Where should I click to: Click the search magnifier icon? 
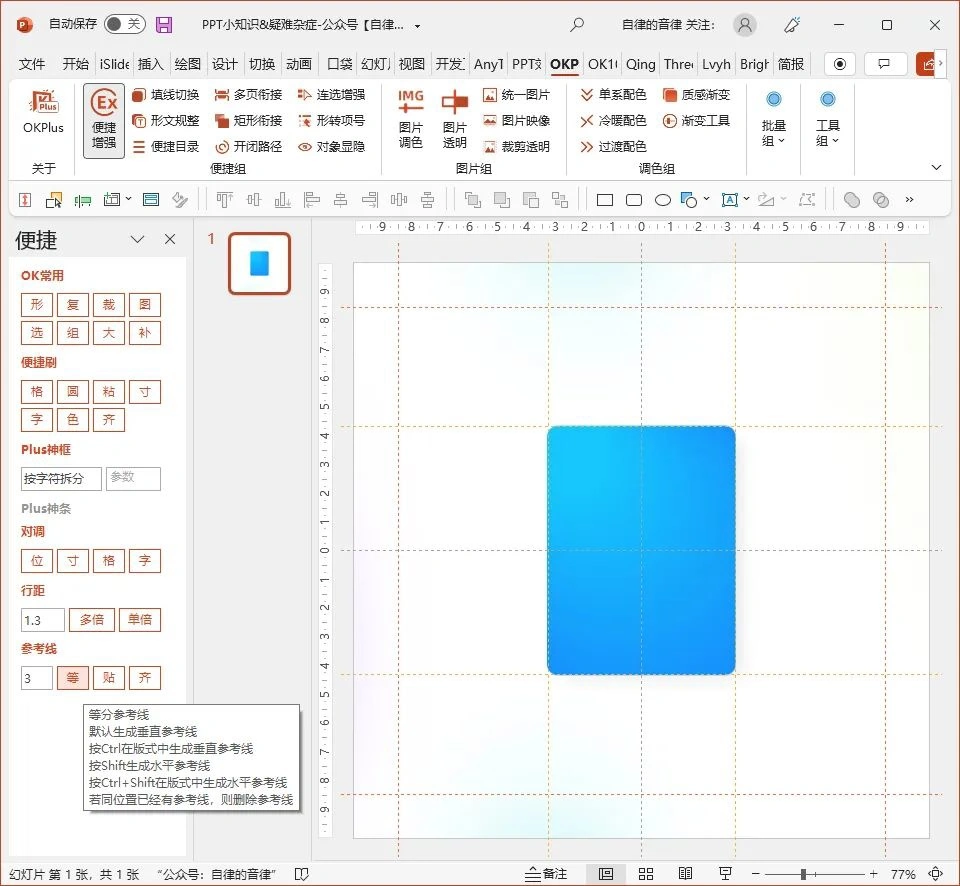pos(577,25)
